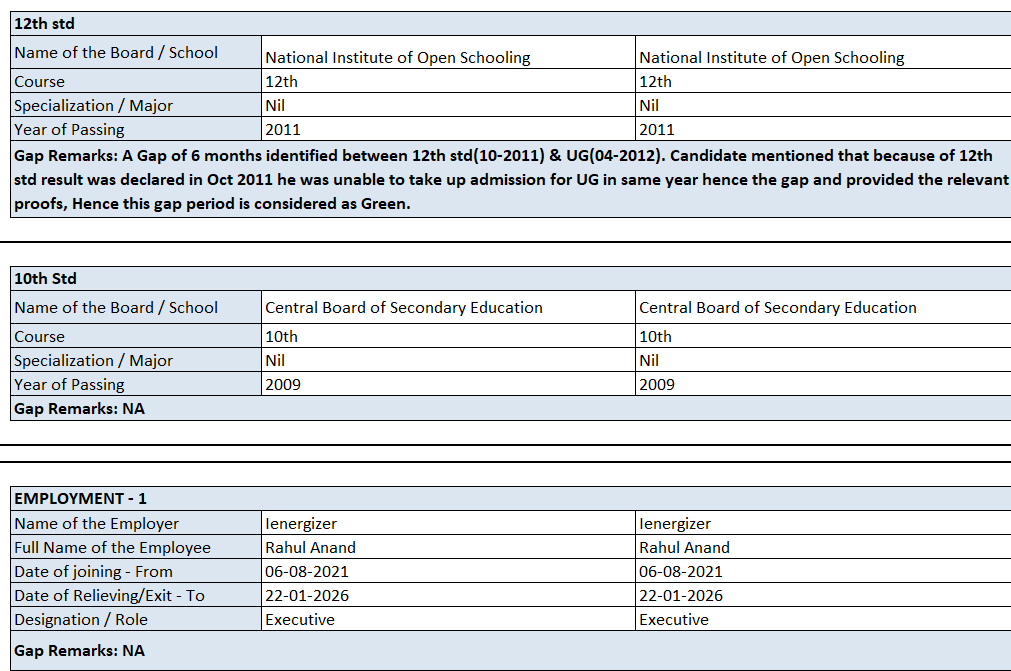Click the 'Date of Relieving/Exit - To' label
Viewport: 1011px width, 671px height.
[109, 596]
